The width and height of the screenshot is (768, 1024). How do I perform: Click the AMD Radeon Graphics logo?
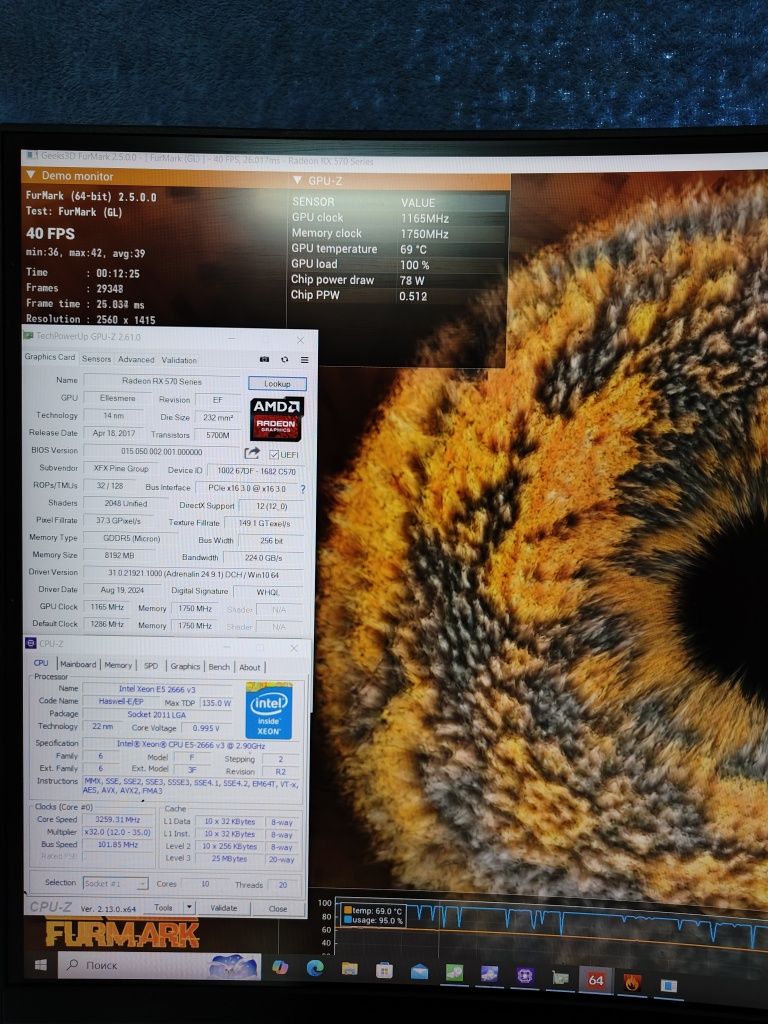coord(277,419)
